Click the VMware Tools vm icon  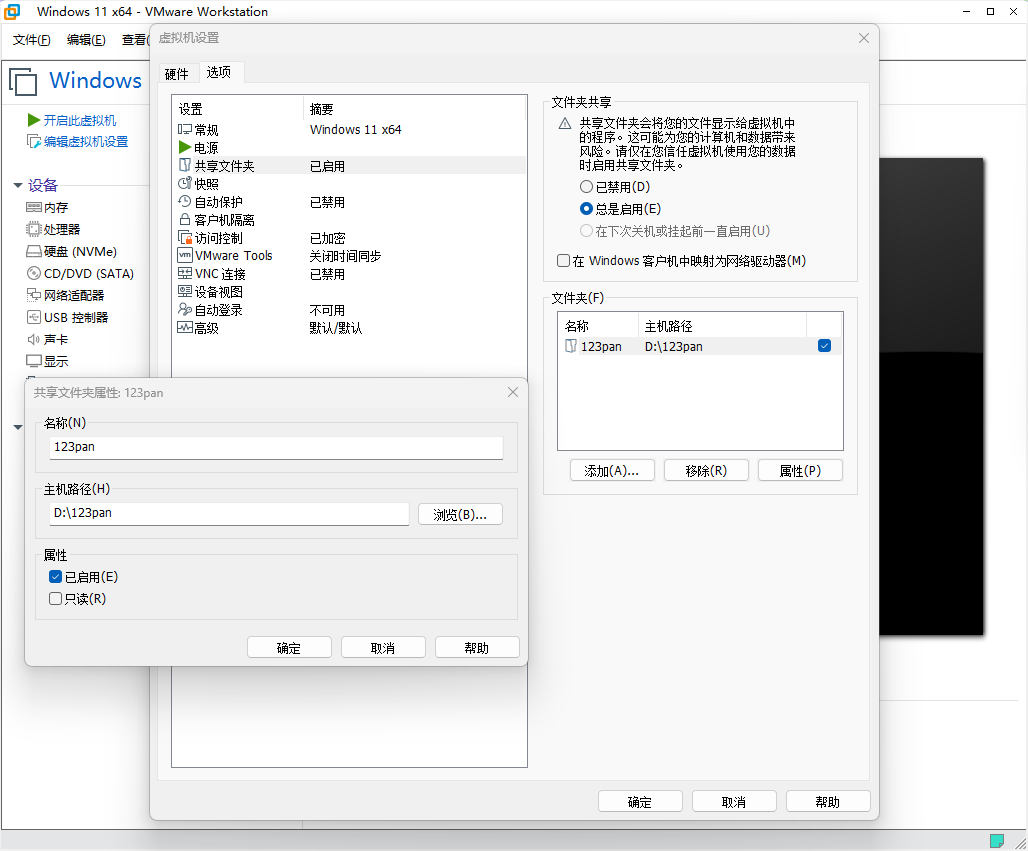click(185, 255)
